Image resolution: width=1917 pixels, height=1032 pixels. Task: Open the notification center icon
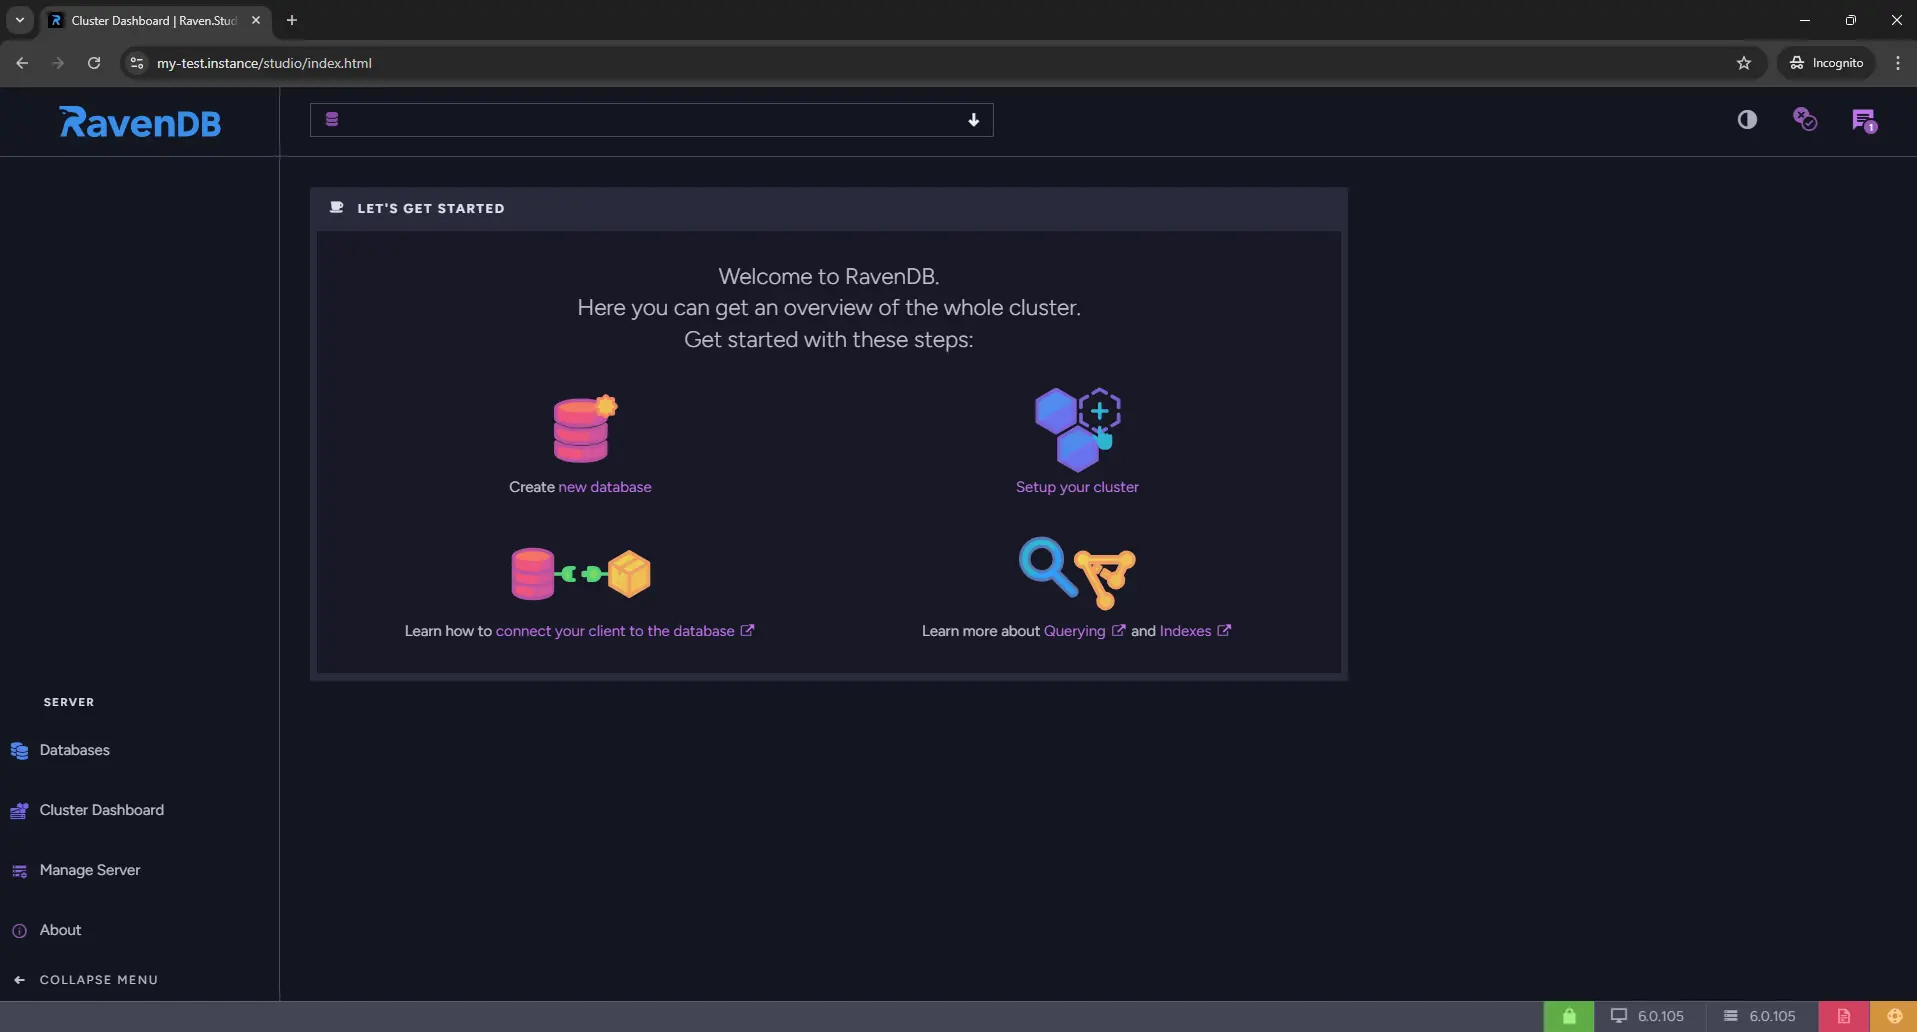1864,121
